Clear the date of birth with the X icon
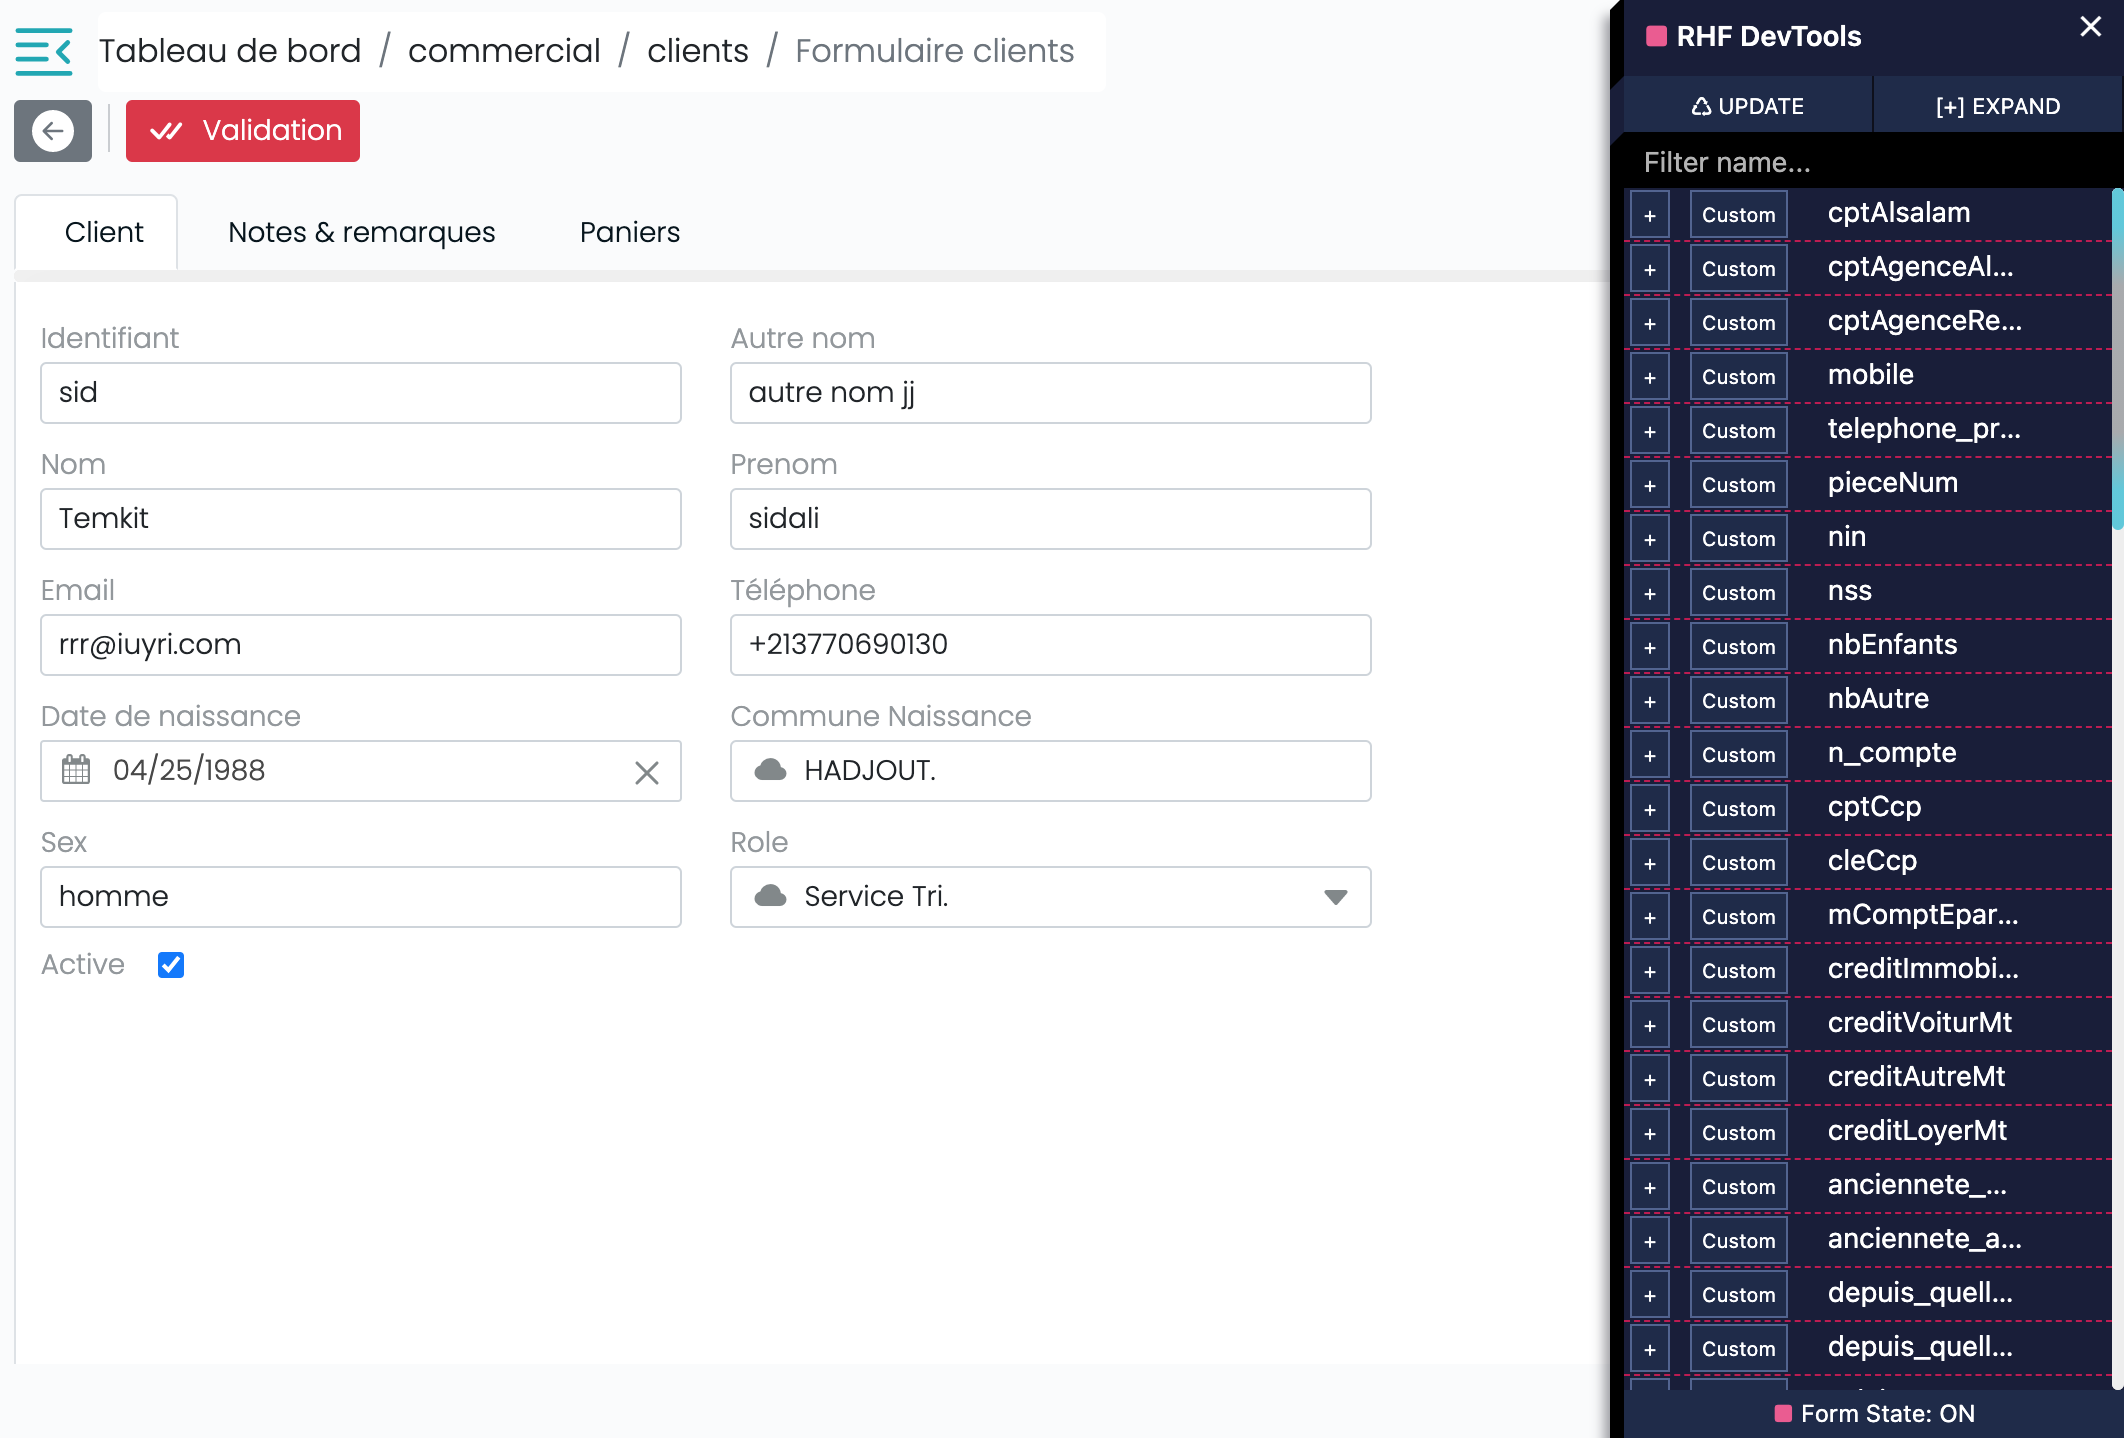Image resolution: width=2124 pixels, height=1438 pixels. [647, 772]
